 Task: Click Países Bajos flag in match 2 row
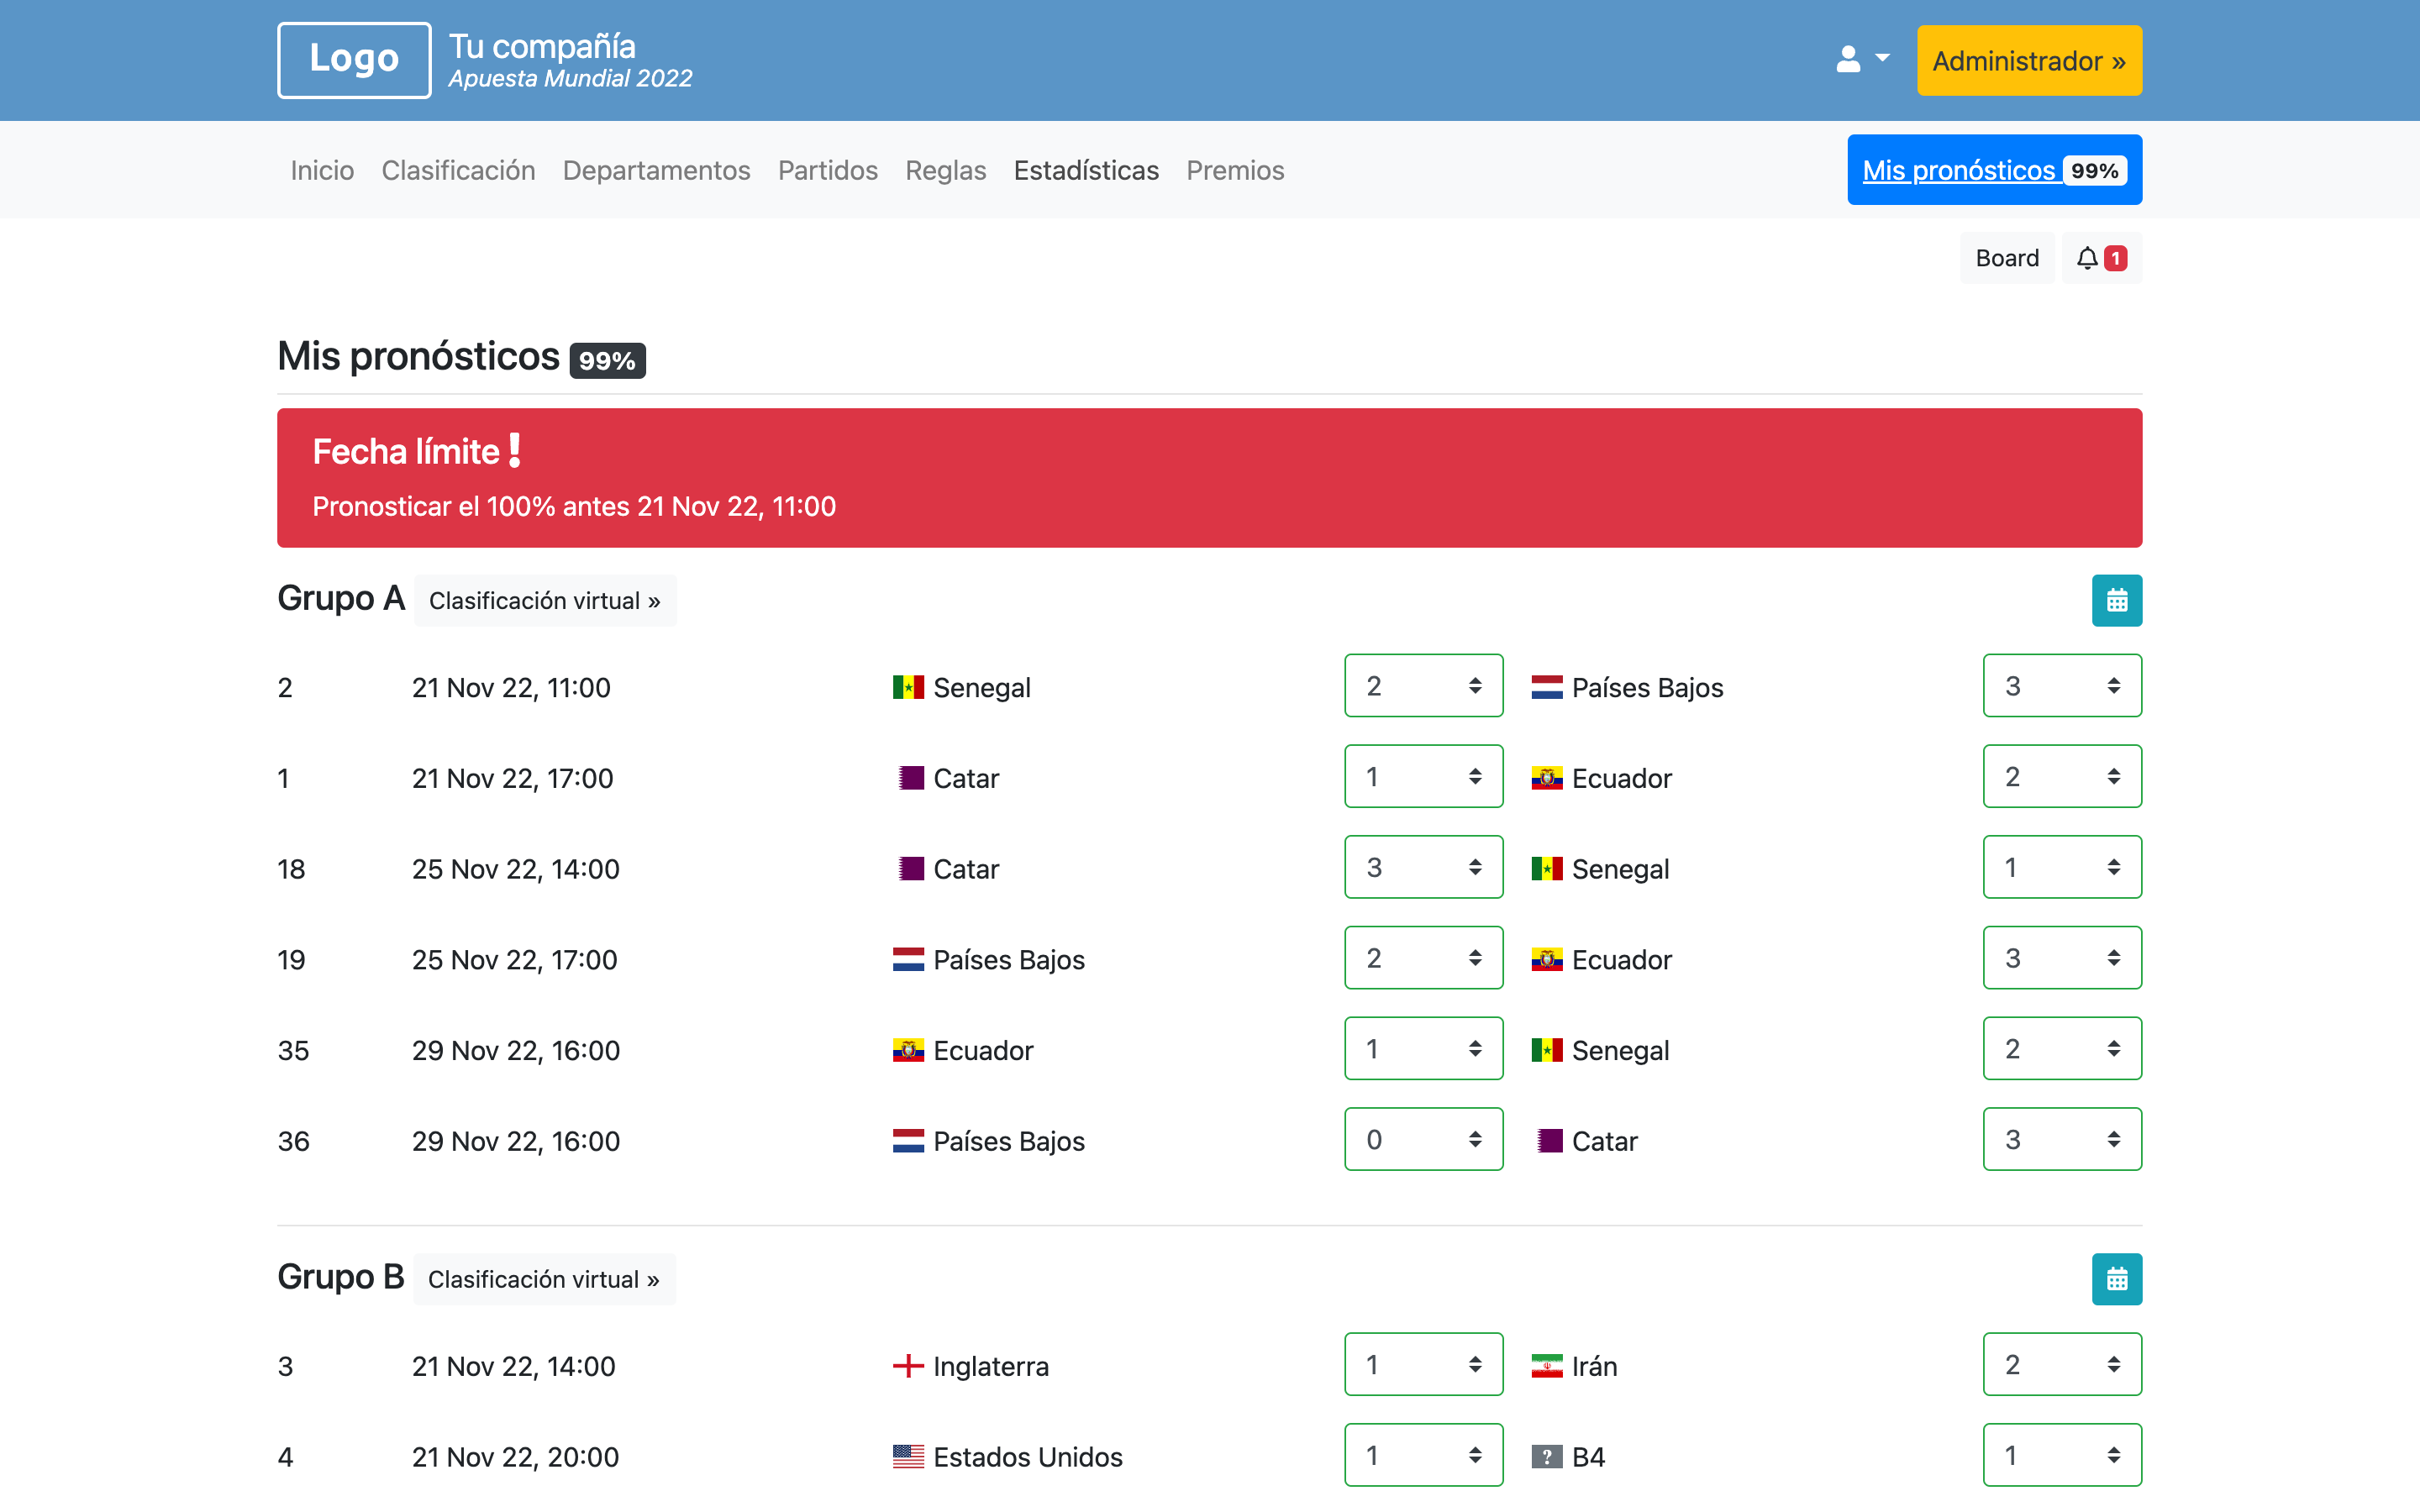(x=1546, y=687)
